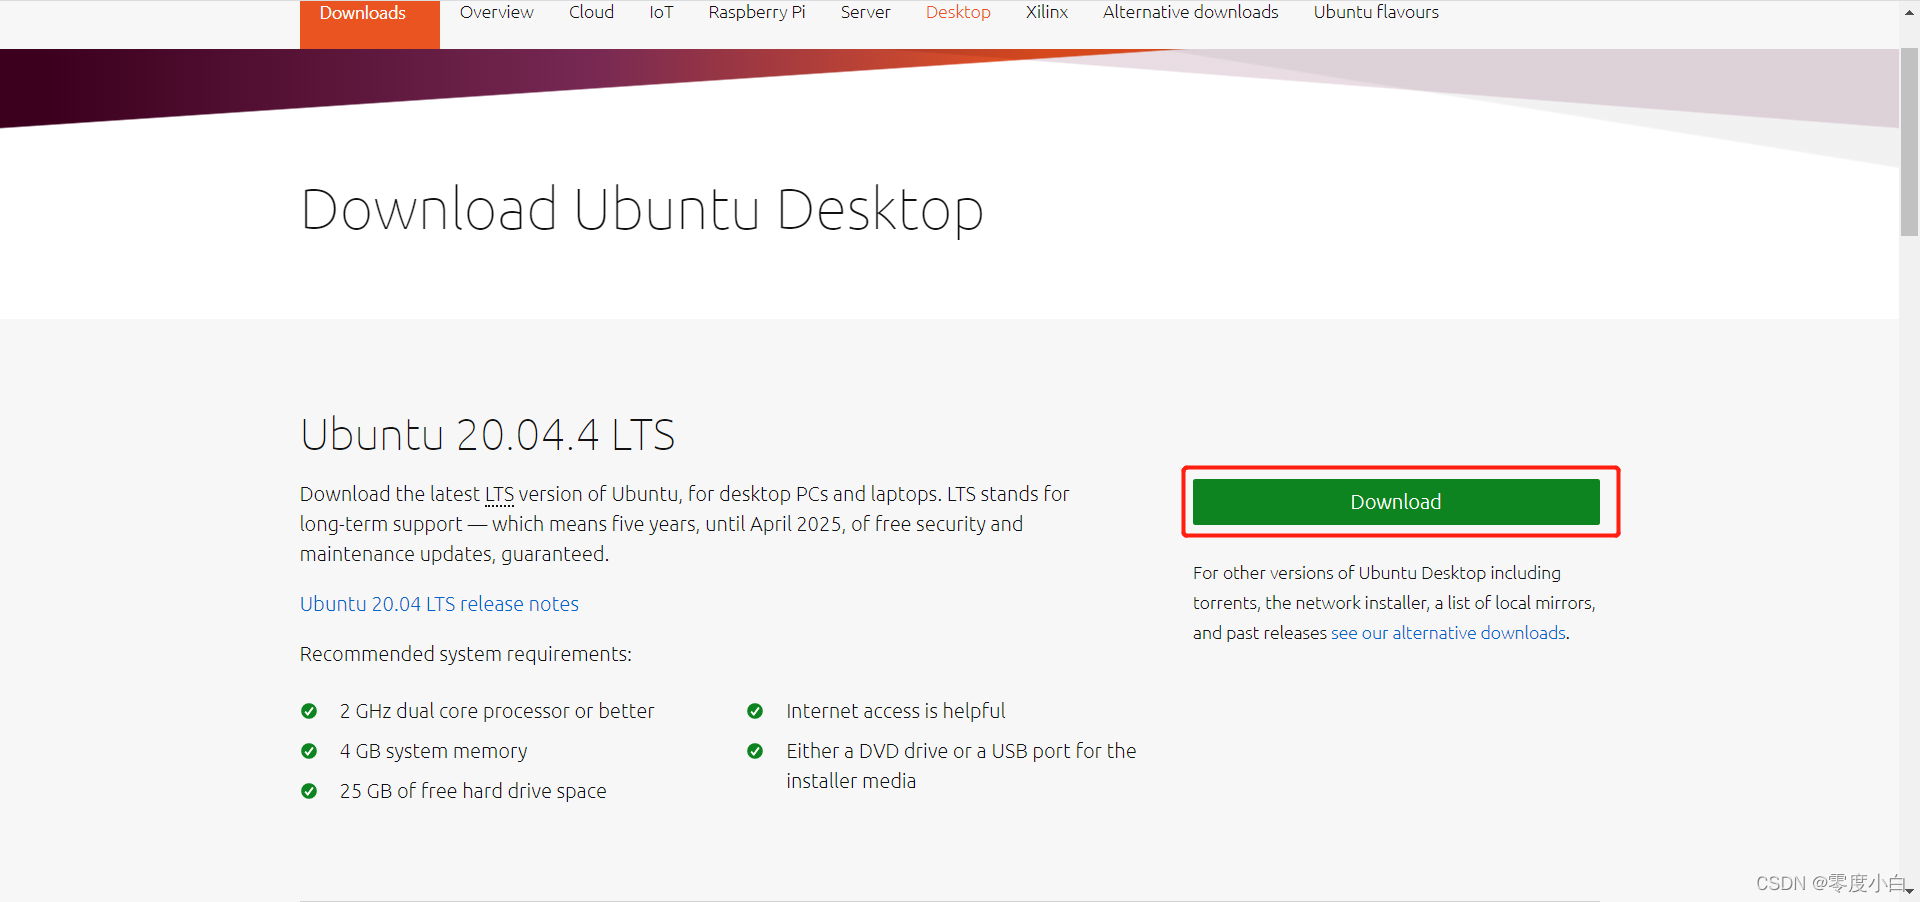Click the check icon beside 25 GB drive space
Viewport: 1920px width, 902px height.
(309, 791)
